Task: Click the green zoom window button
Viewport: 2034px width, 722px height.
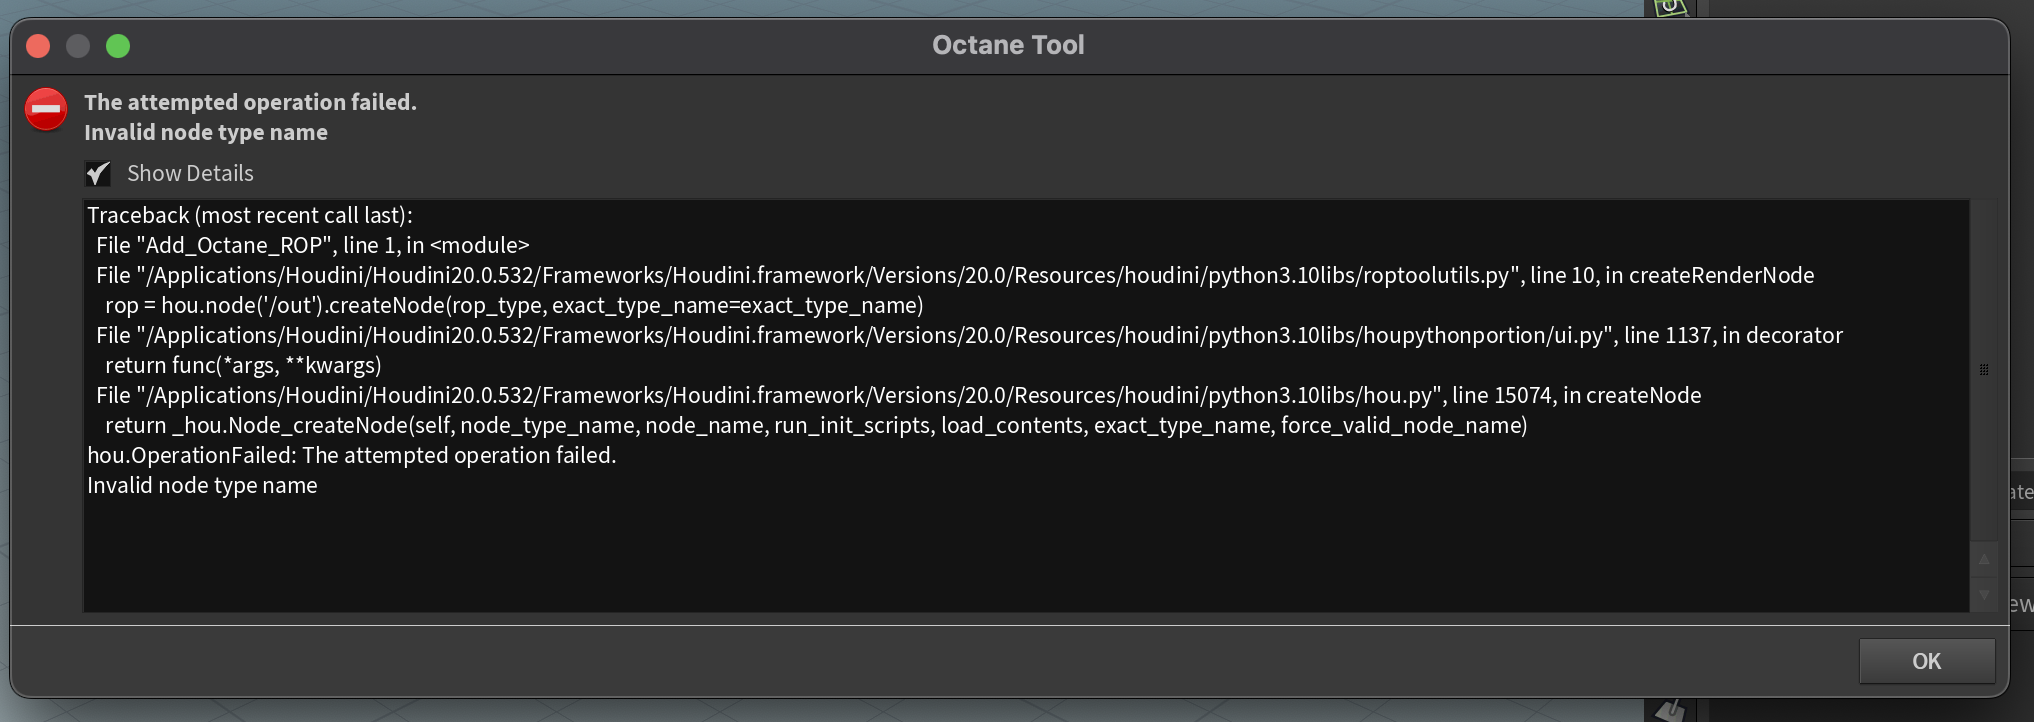Action: 118,46
